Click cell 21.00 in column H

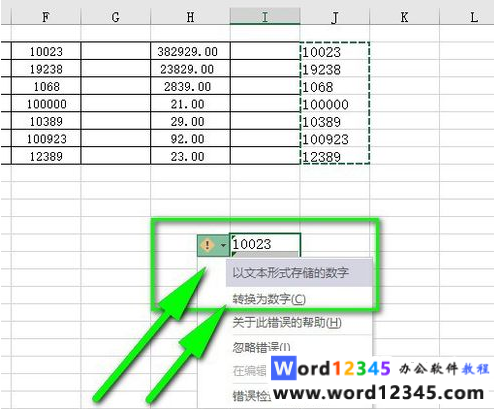click(x=190, y=103)
